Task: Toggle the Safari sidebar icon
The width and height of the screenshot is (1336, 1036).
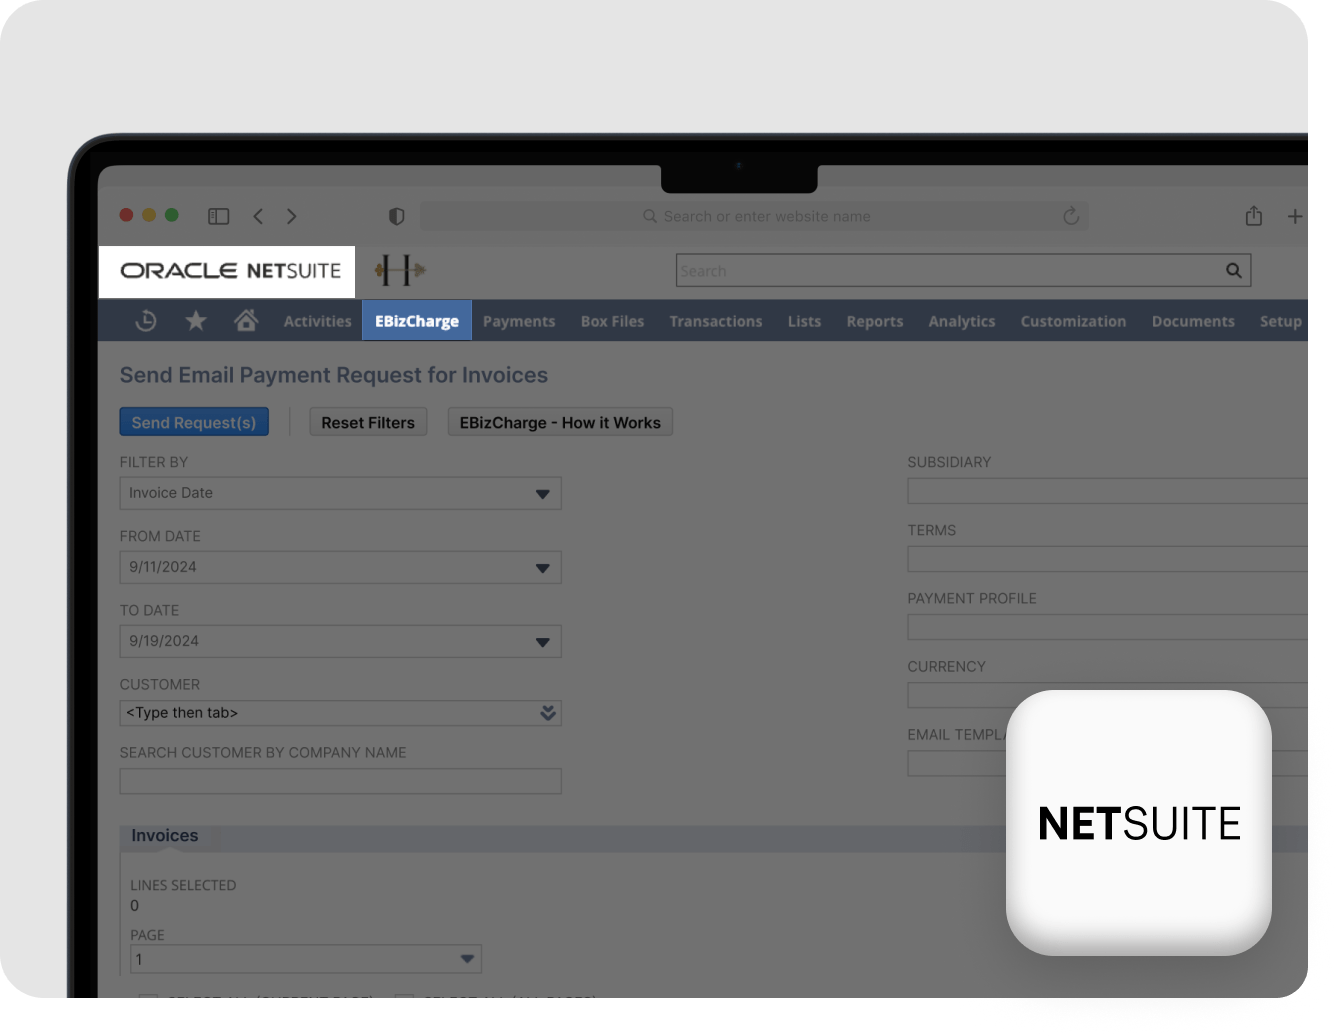Action: pyautogui.click(x=218, y=216)
